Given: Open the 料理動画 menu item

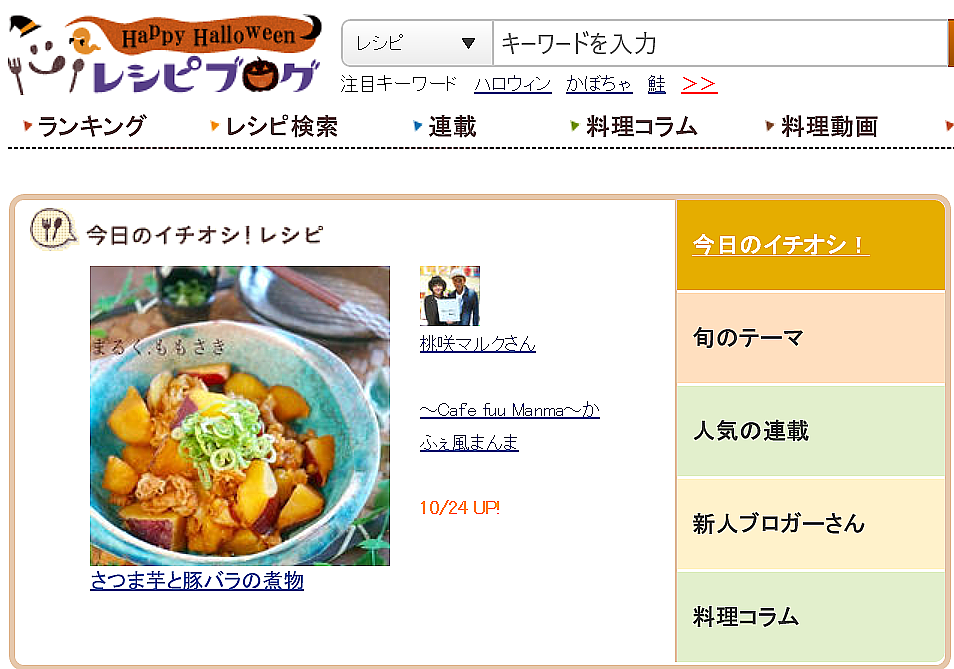Looking at the screenshot, I should click(x=829, y=127).
